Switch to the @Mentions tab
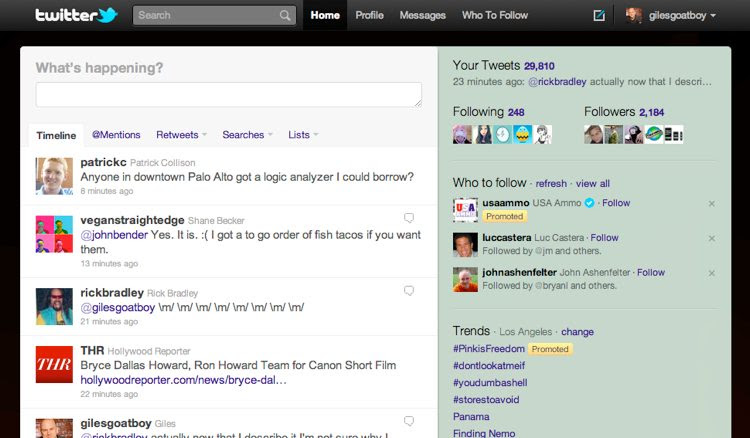 click(x=116, y=135)
